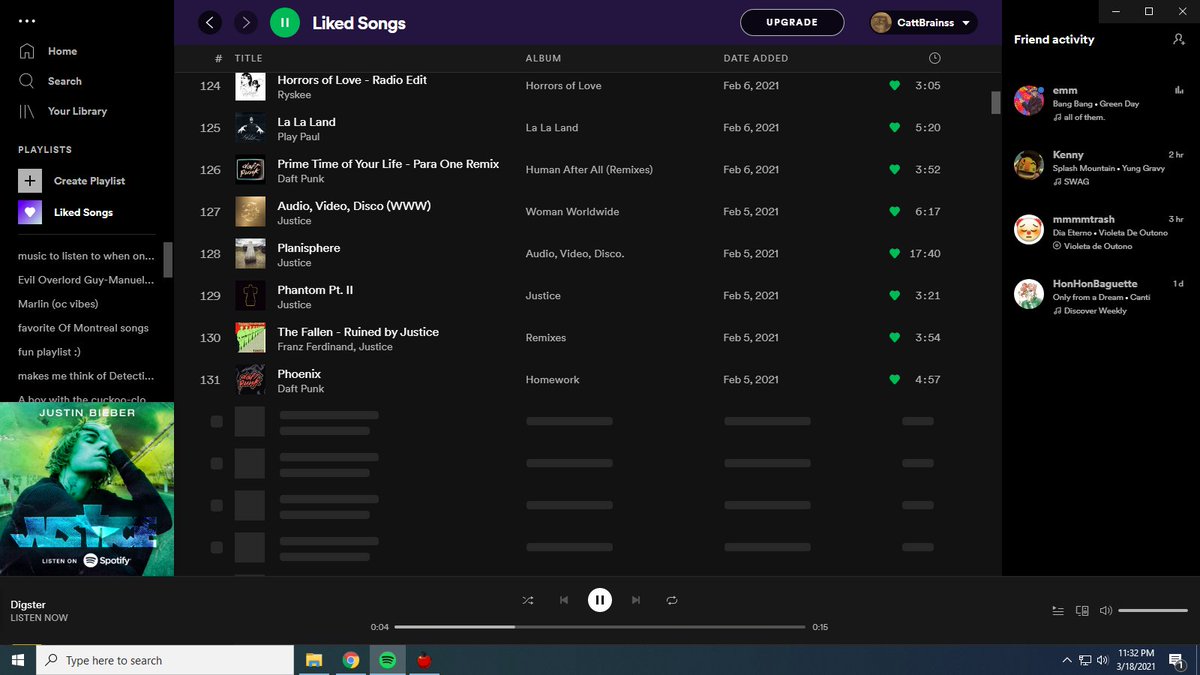Screen dimensions: 1200x675
Task: Open Kenny's friend avatar
Action: point(1029,165)
